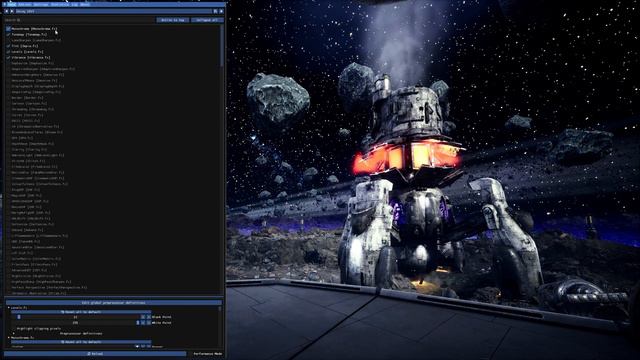This screenshot has width=640, height=360.
Task: Open the Home tab in overlay
Action: (x=11, y=4)
